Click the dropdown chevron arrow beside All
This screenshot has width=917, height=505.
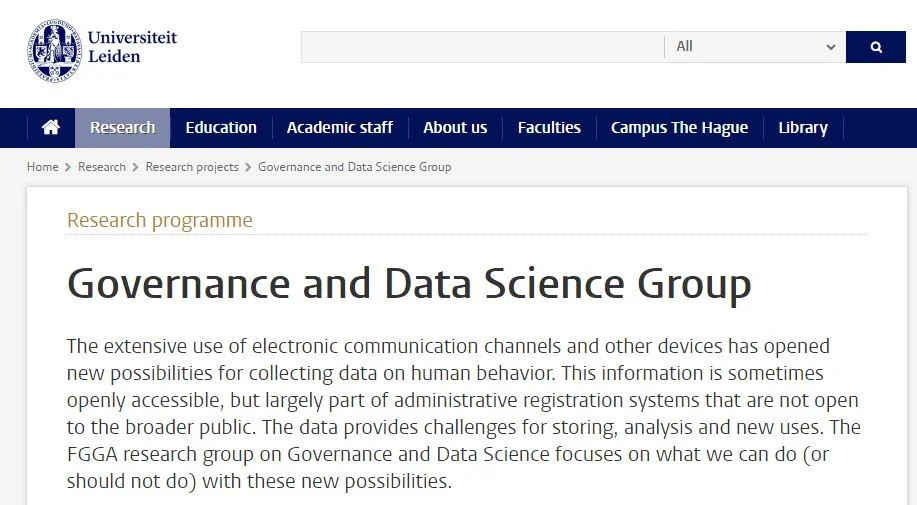[830, 47]
